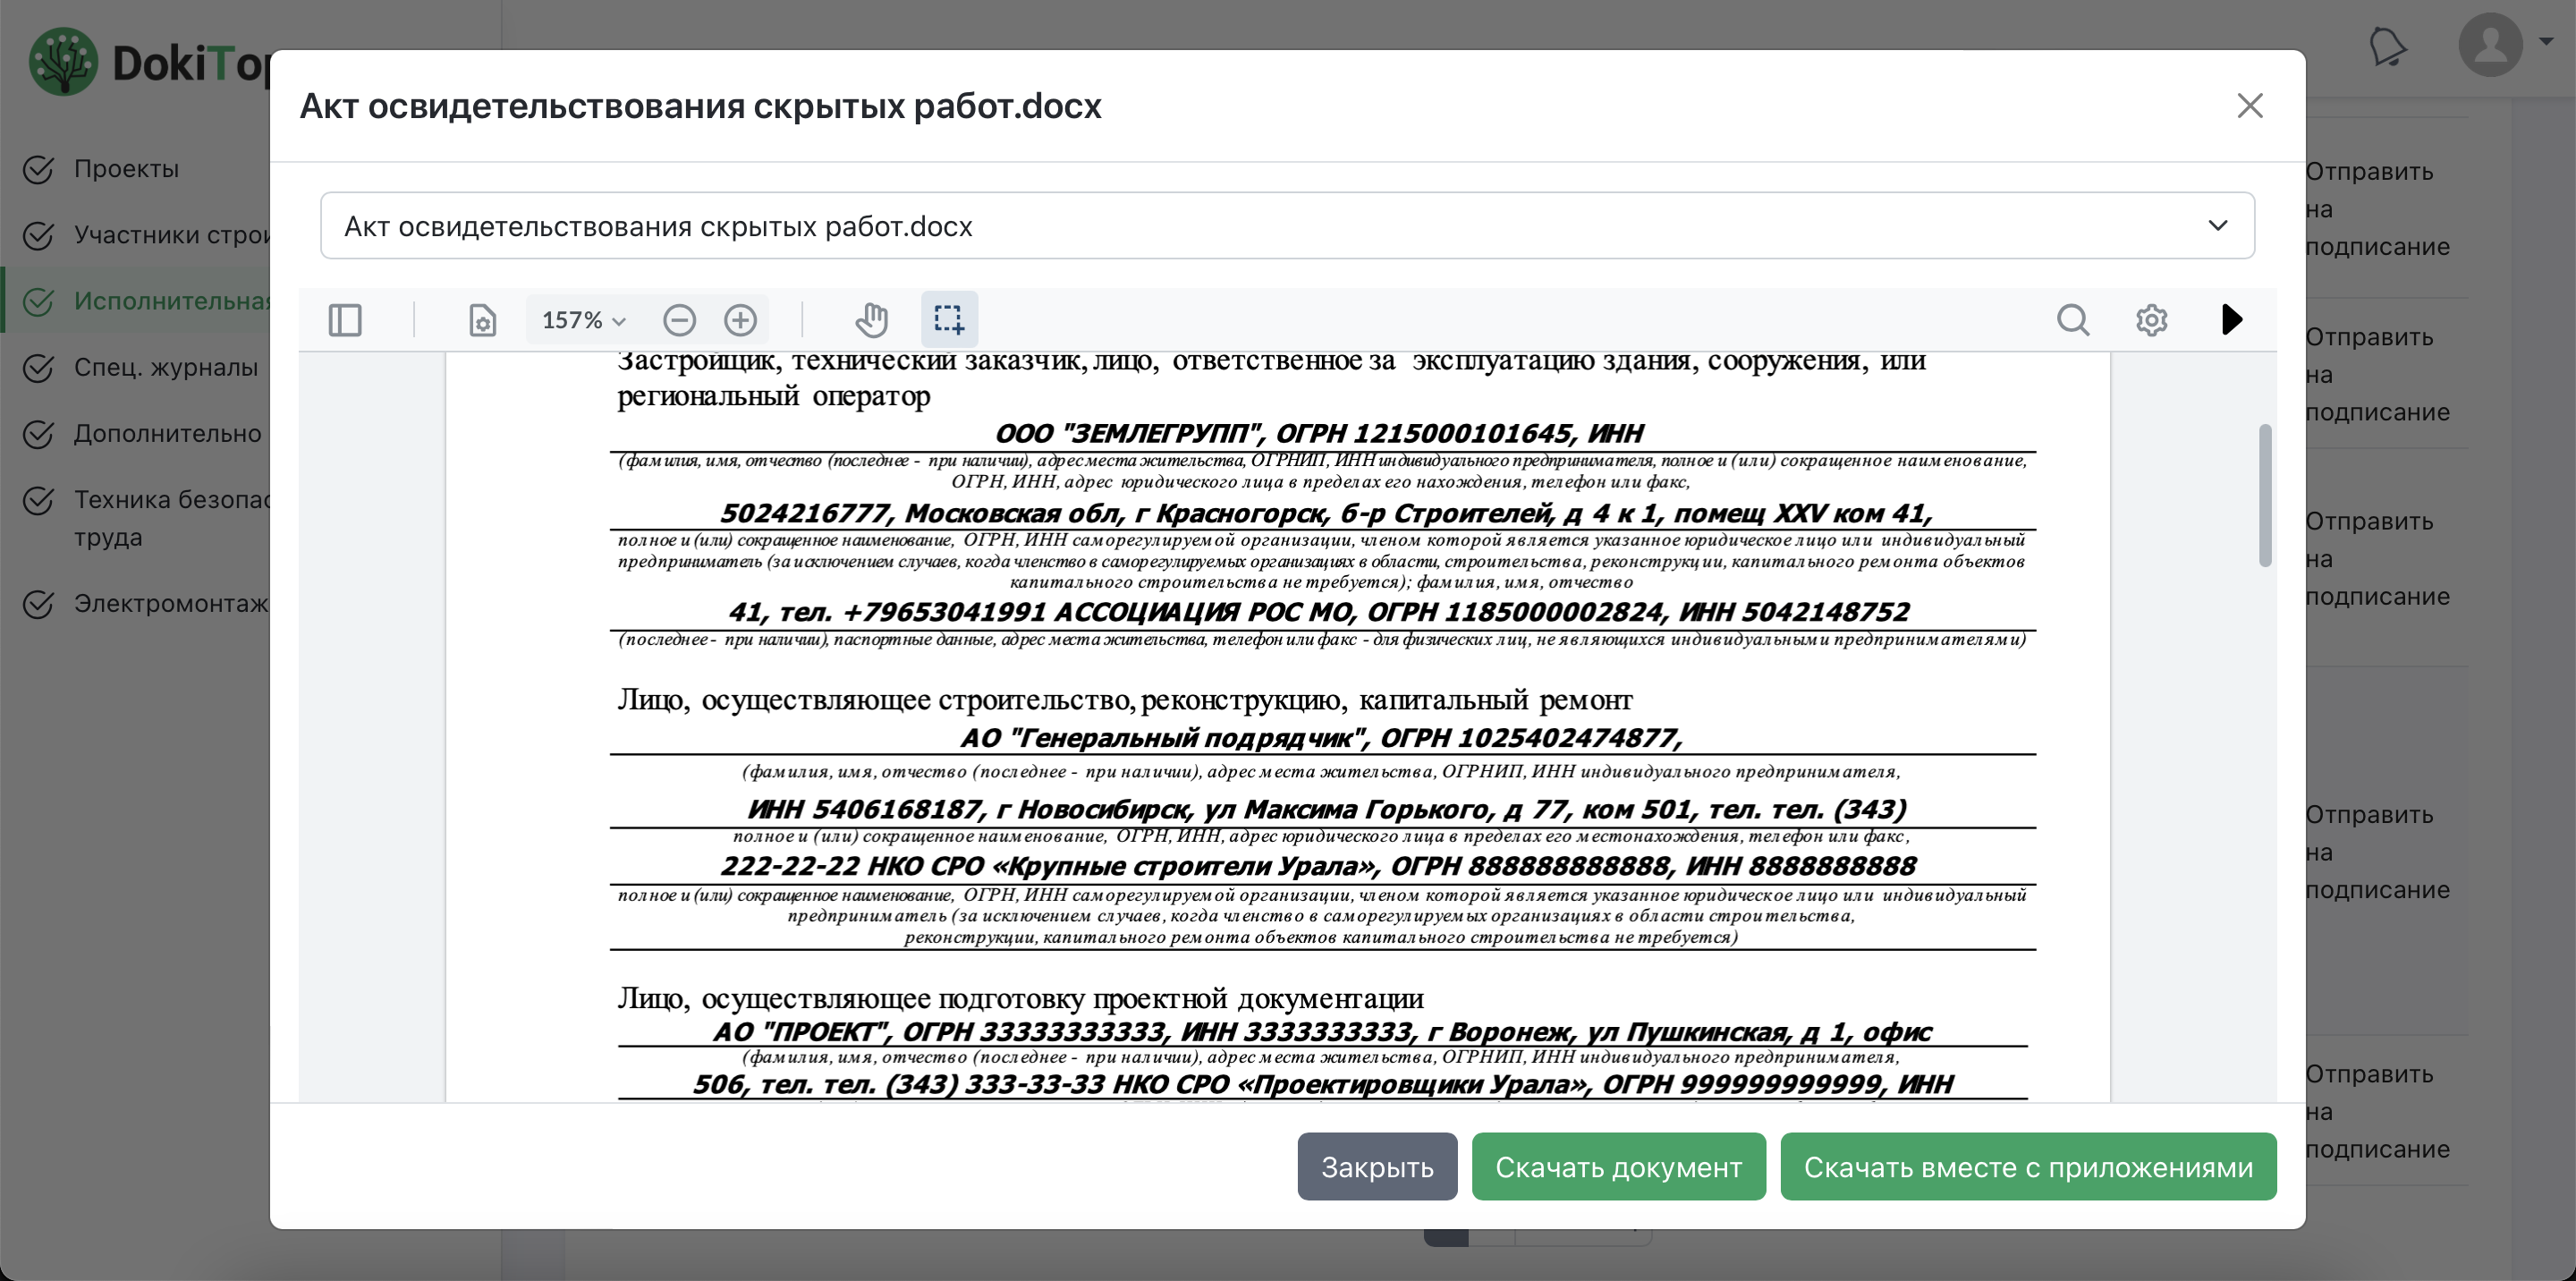Click the notification bell icon
Image resolution: width=2576 pixels, height=1281 pixels.
click(2387, 47)
